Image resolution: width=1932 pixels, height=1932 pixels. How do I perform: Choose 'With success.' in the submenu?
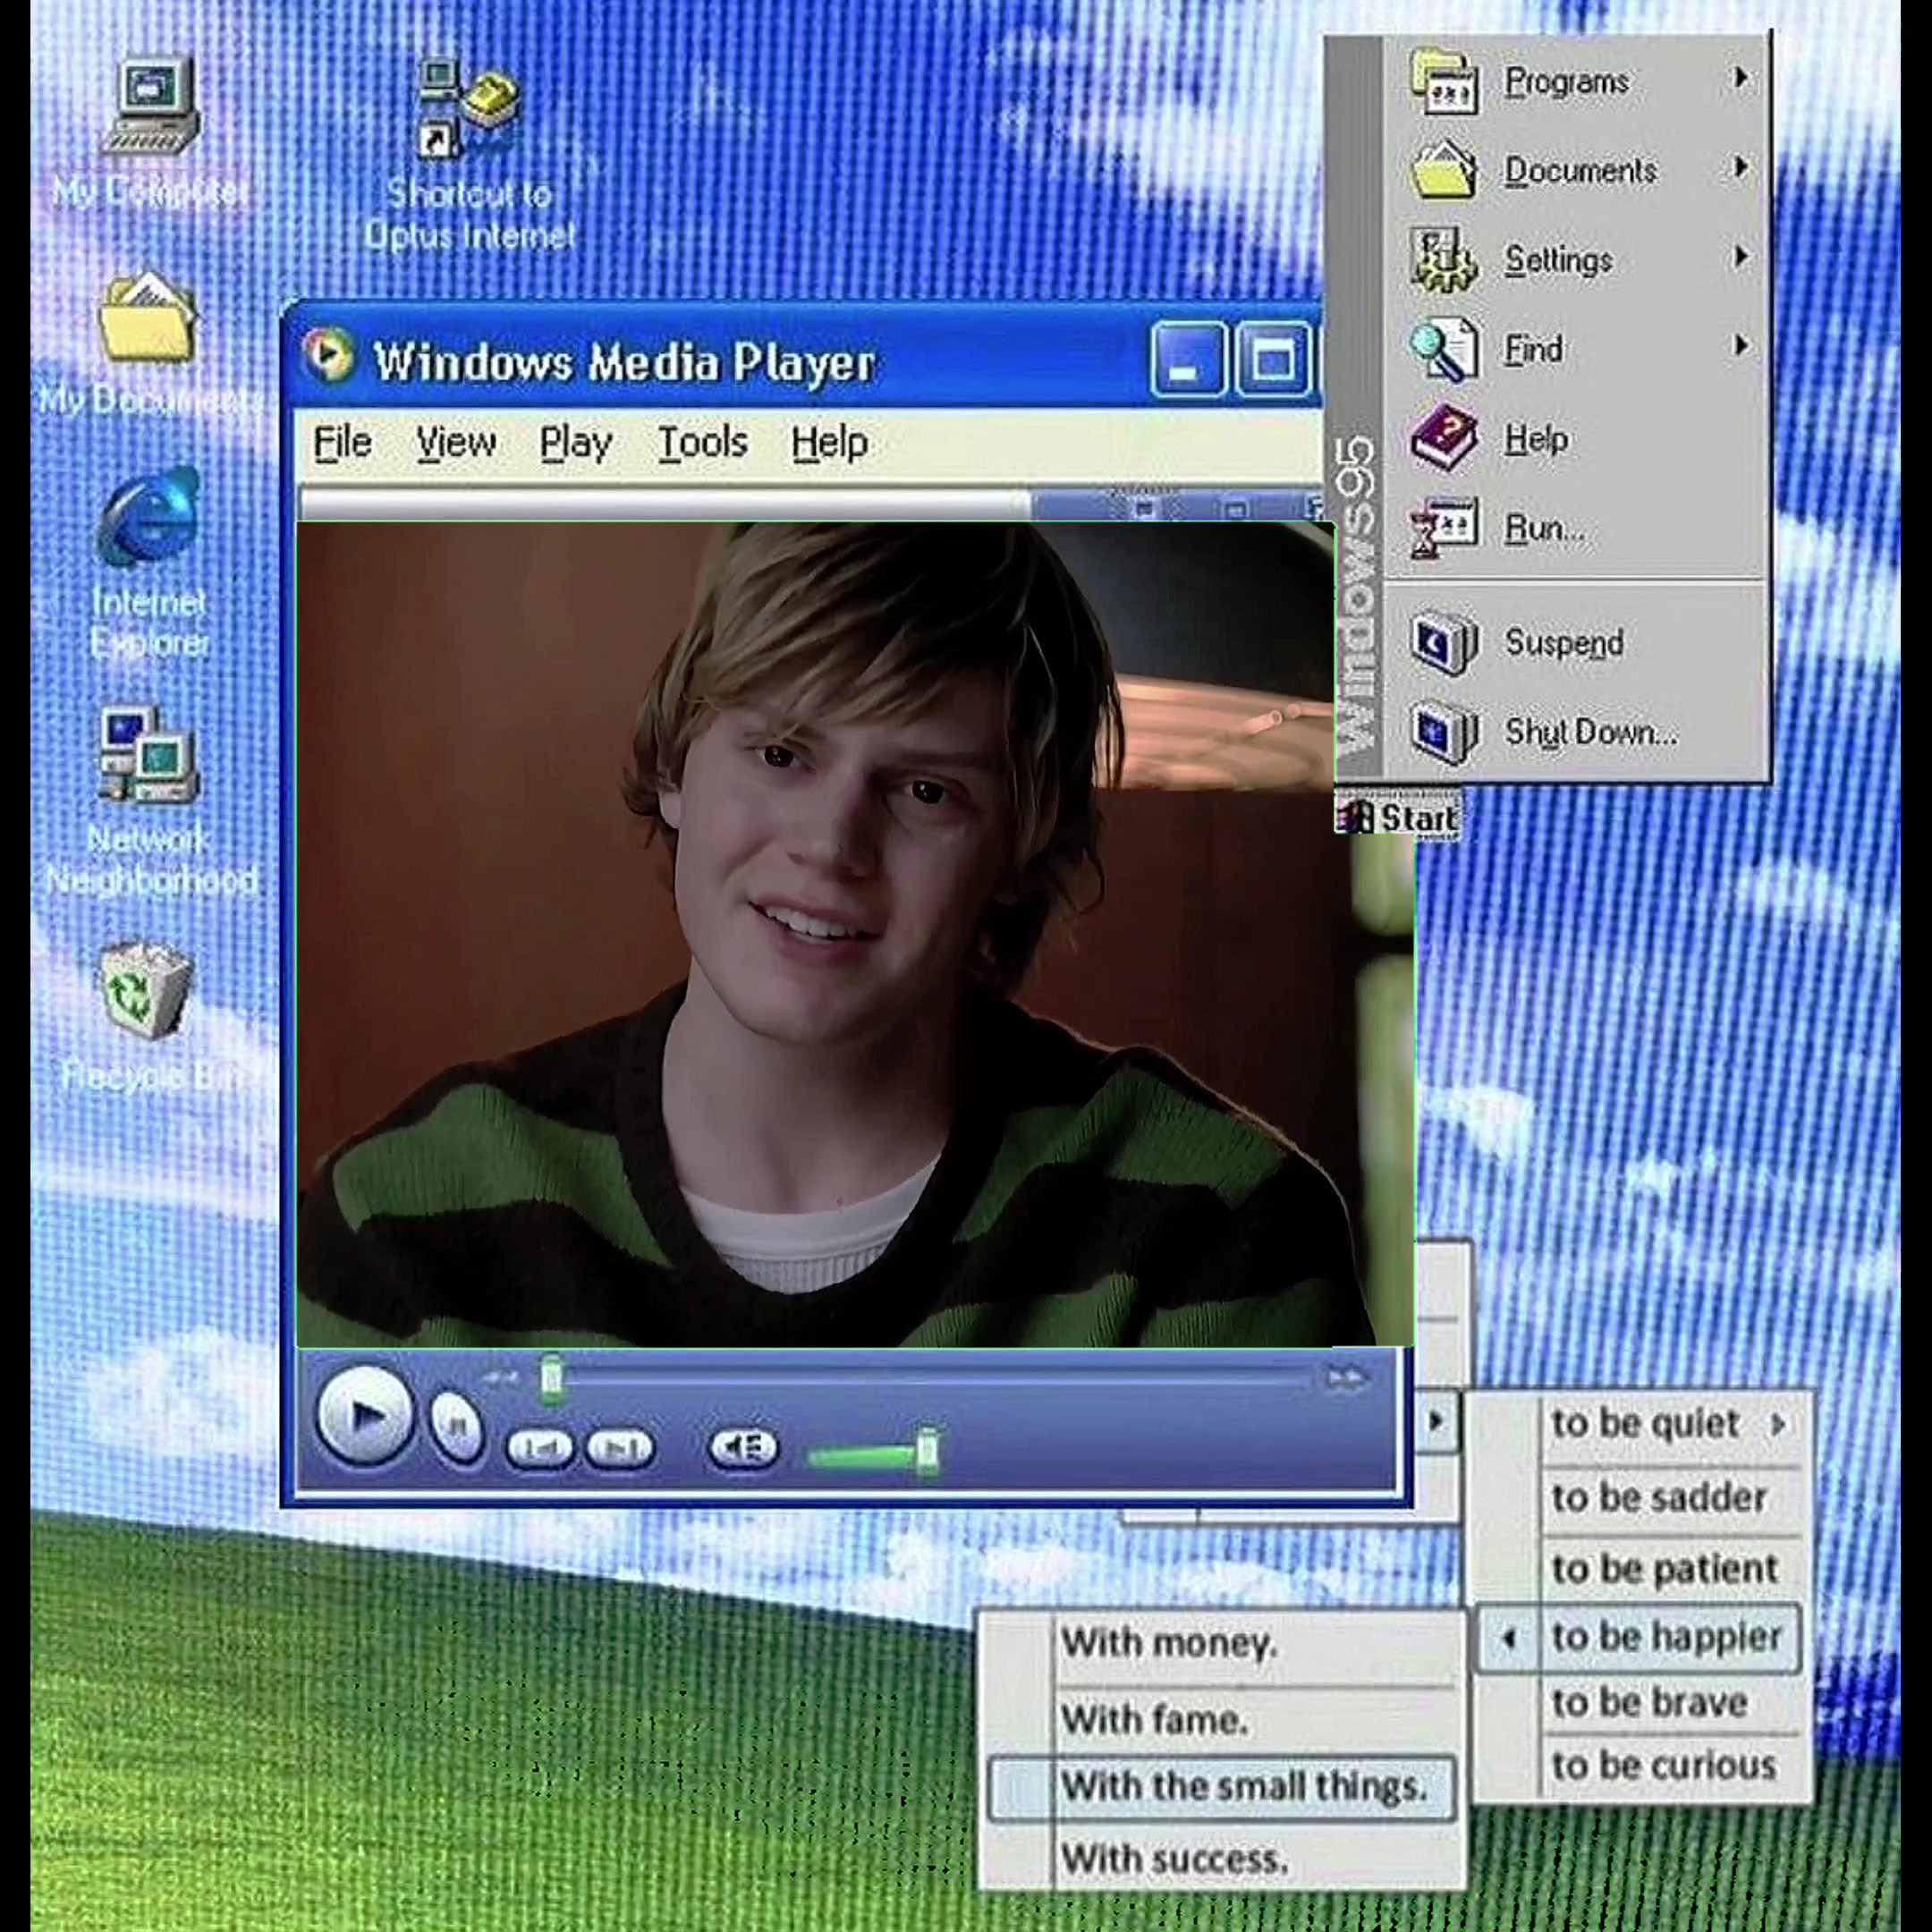pos(1174,1859)
